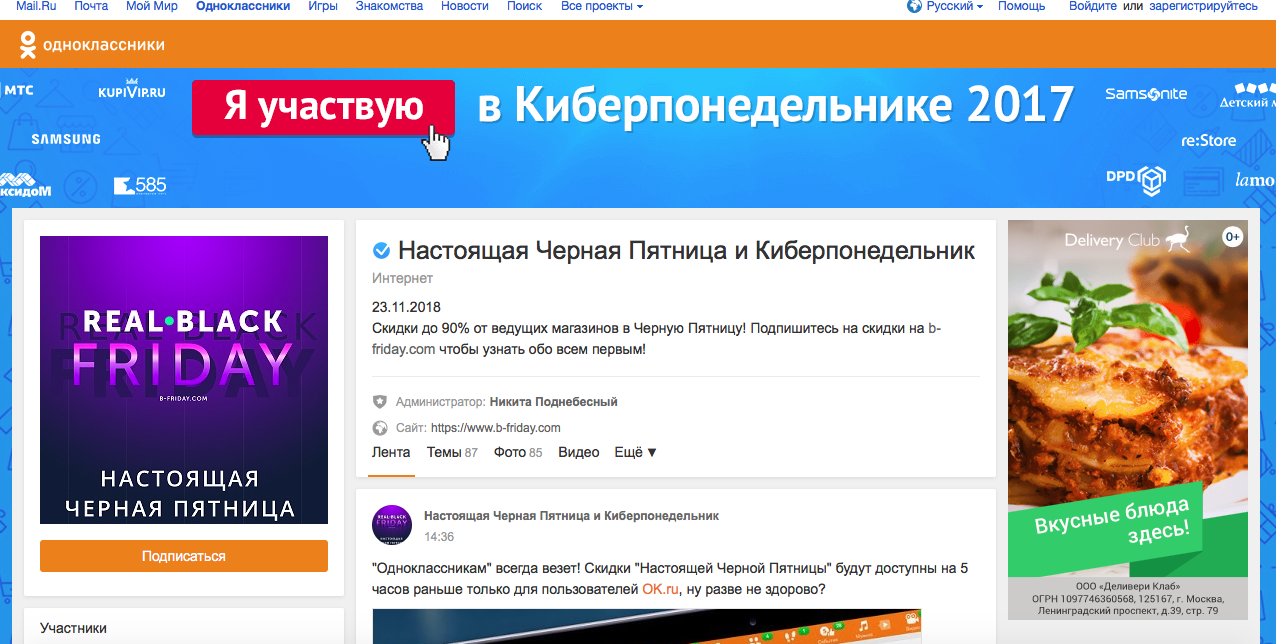
Task: Click the МТС logo in banner
Action: pyautogui.click(x=17, y=90)
